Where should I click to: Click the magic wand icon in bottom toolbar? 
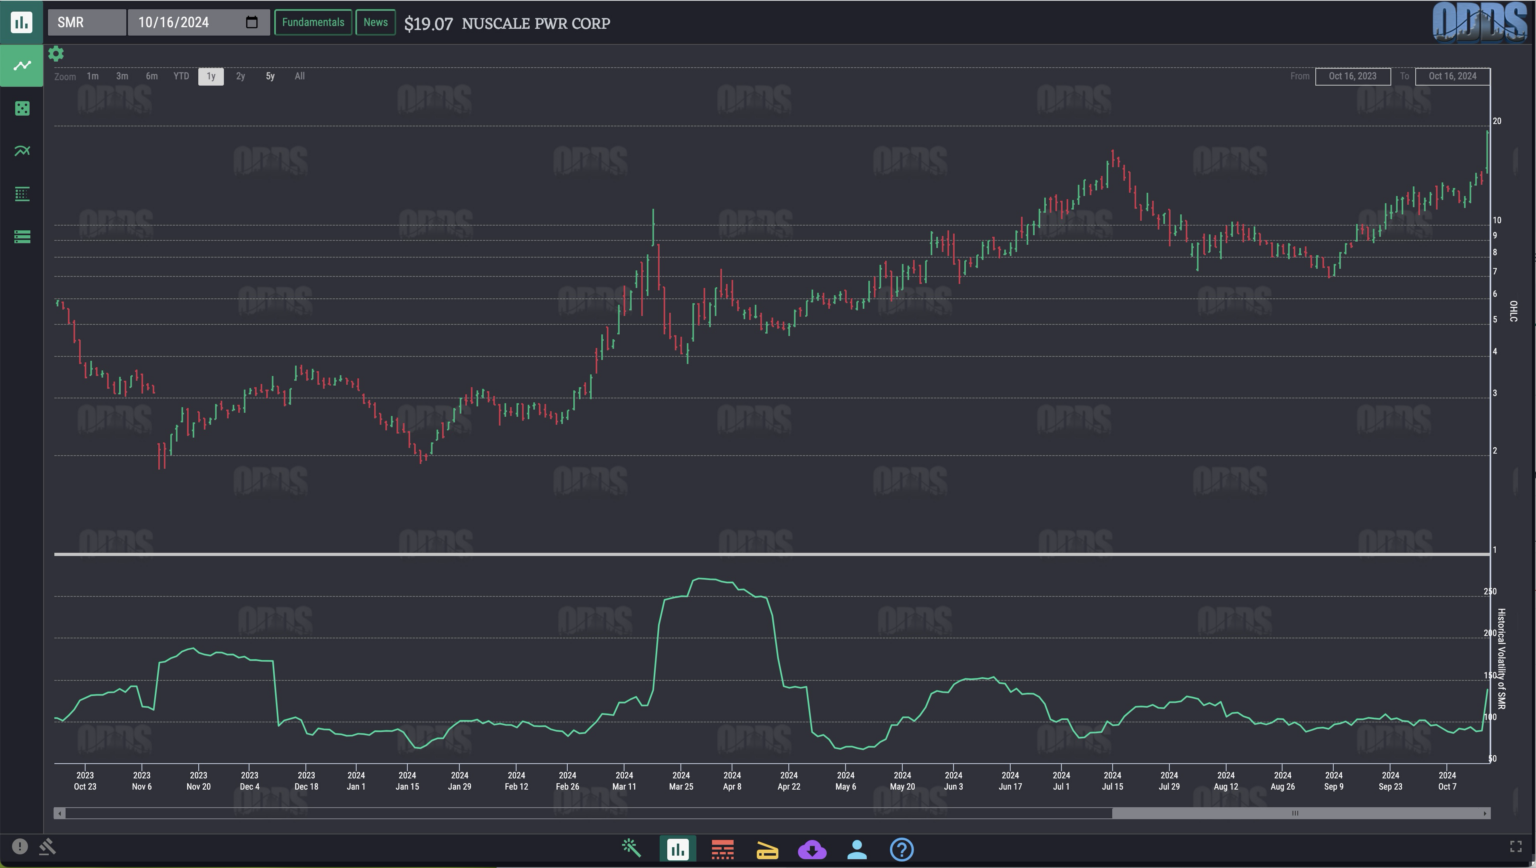point(633,849)
